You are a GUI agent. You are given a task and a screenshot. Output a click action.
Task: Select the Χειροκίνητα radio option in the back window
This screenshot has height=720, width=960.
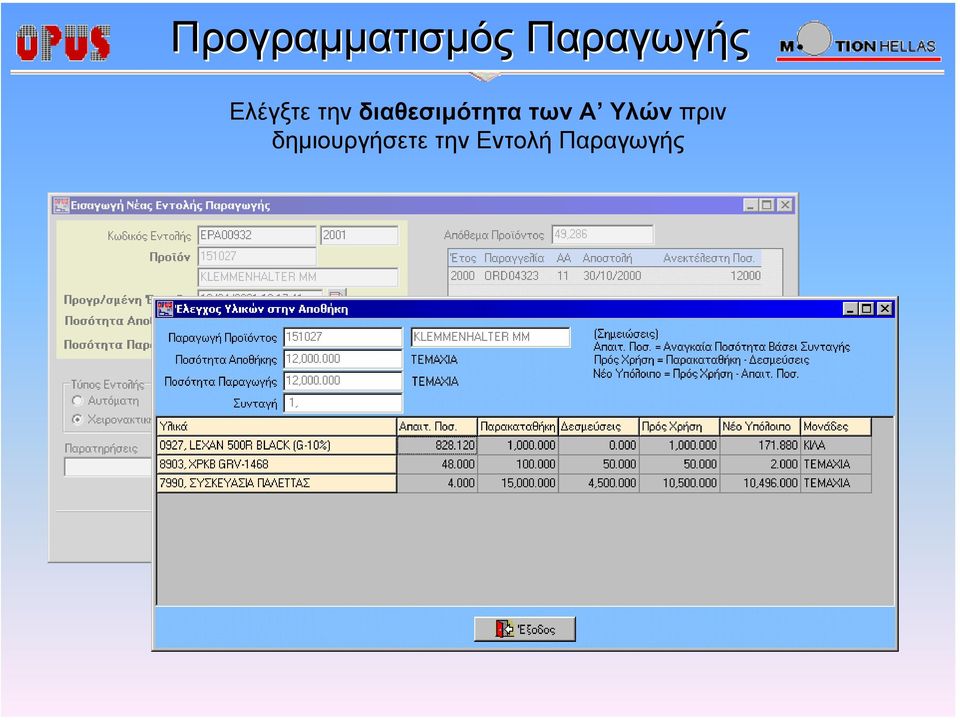coord(77,419)
